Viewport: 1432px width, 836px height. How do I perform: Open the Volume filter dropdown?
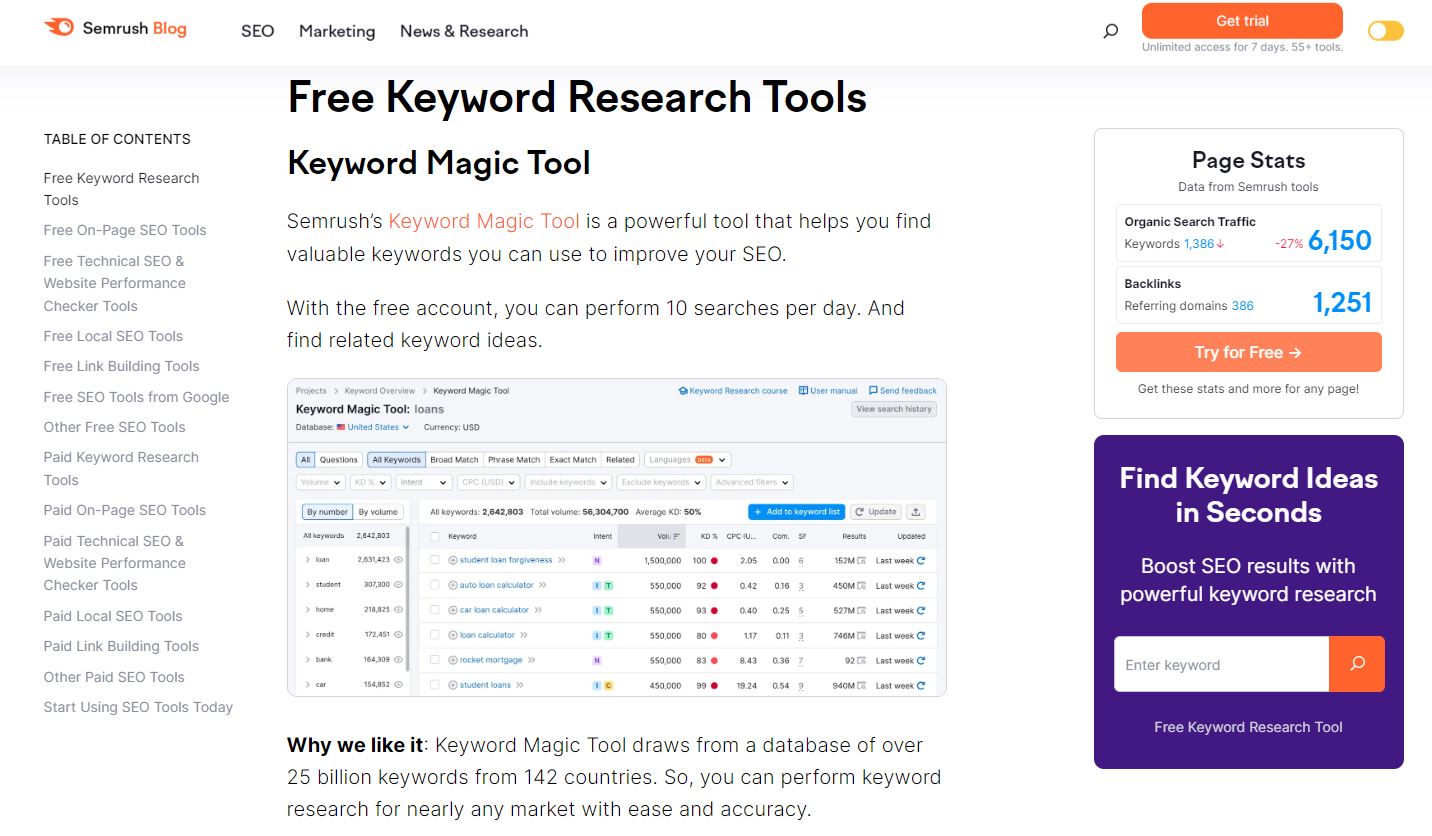[320, 482]
